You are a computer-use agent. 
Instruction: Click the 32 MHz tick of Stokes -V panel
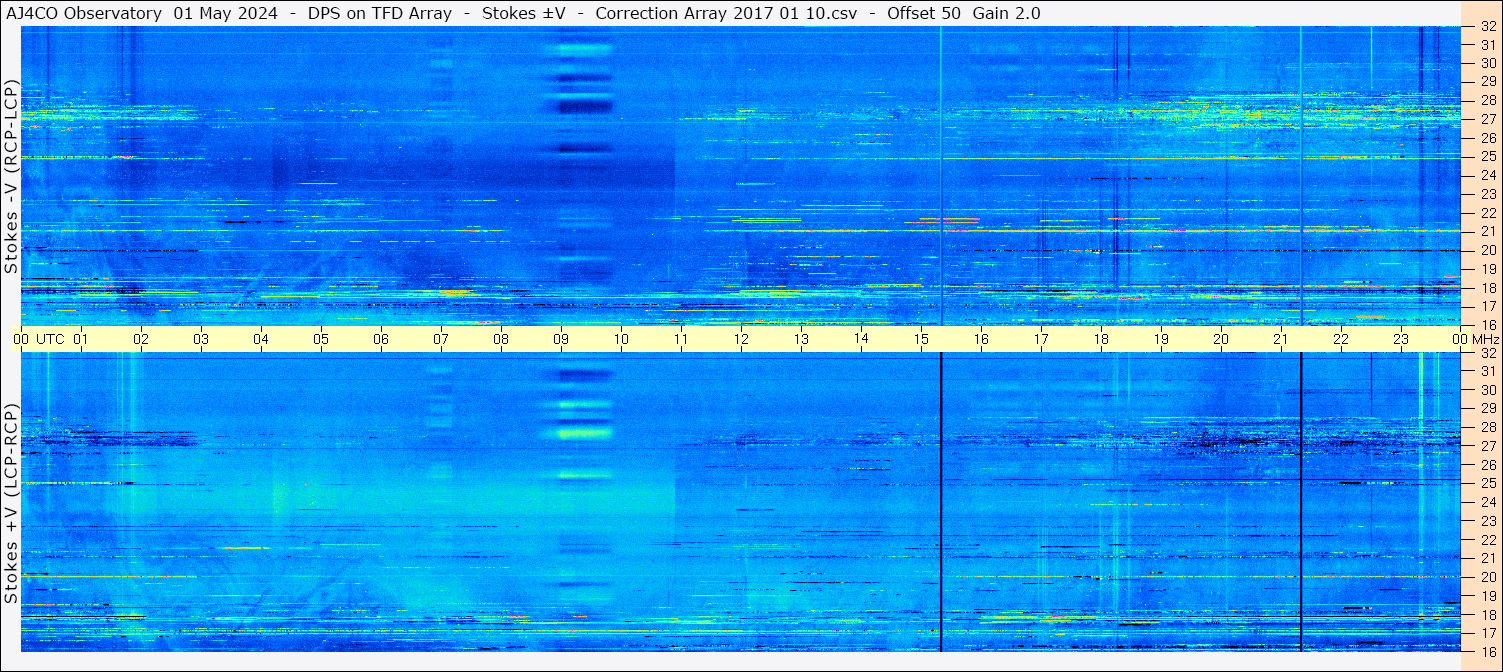(1487, 28)
